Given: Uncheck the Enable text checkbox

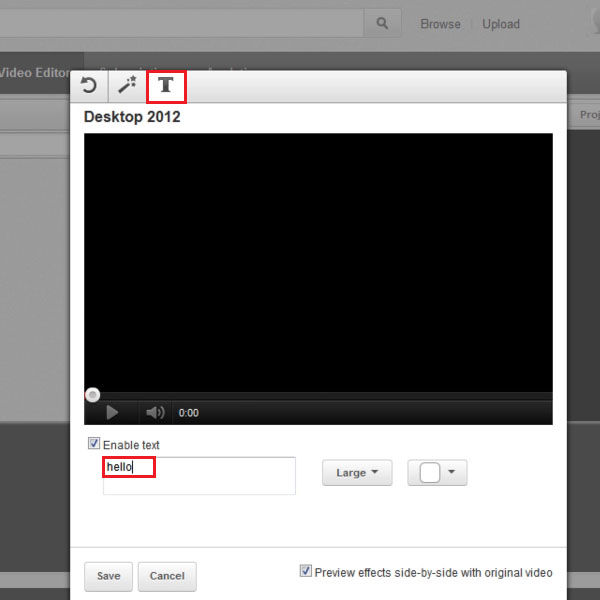Looking at the screenshot, I should [94, 443].
